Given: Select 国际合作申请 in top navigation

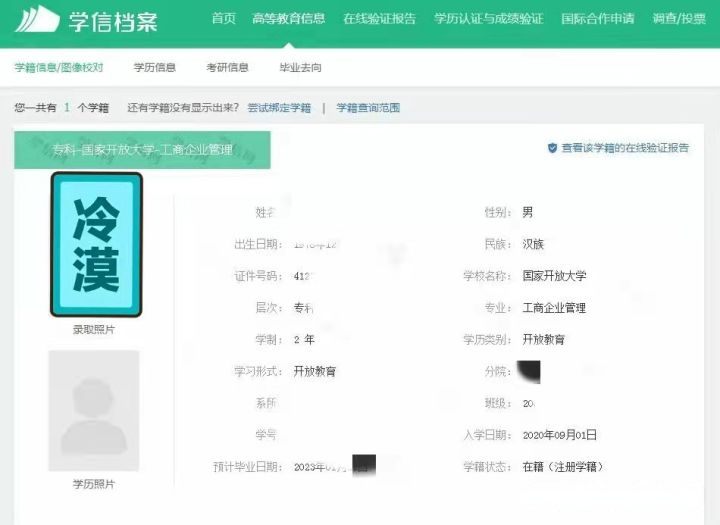Looking at the screenshot, I should (x=597, y=18).
